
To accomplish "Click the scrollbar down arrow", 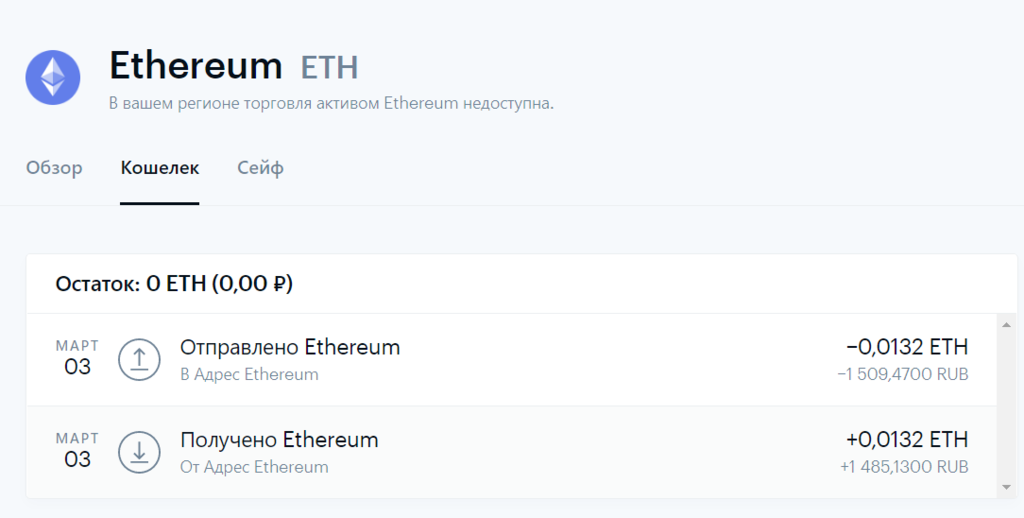I will point(1006,487).
